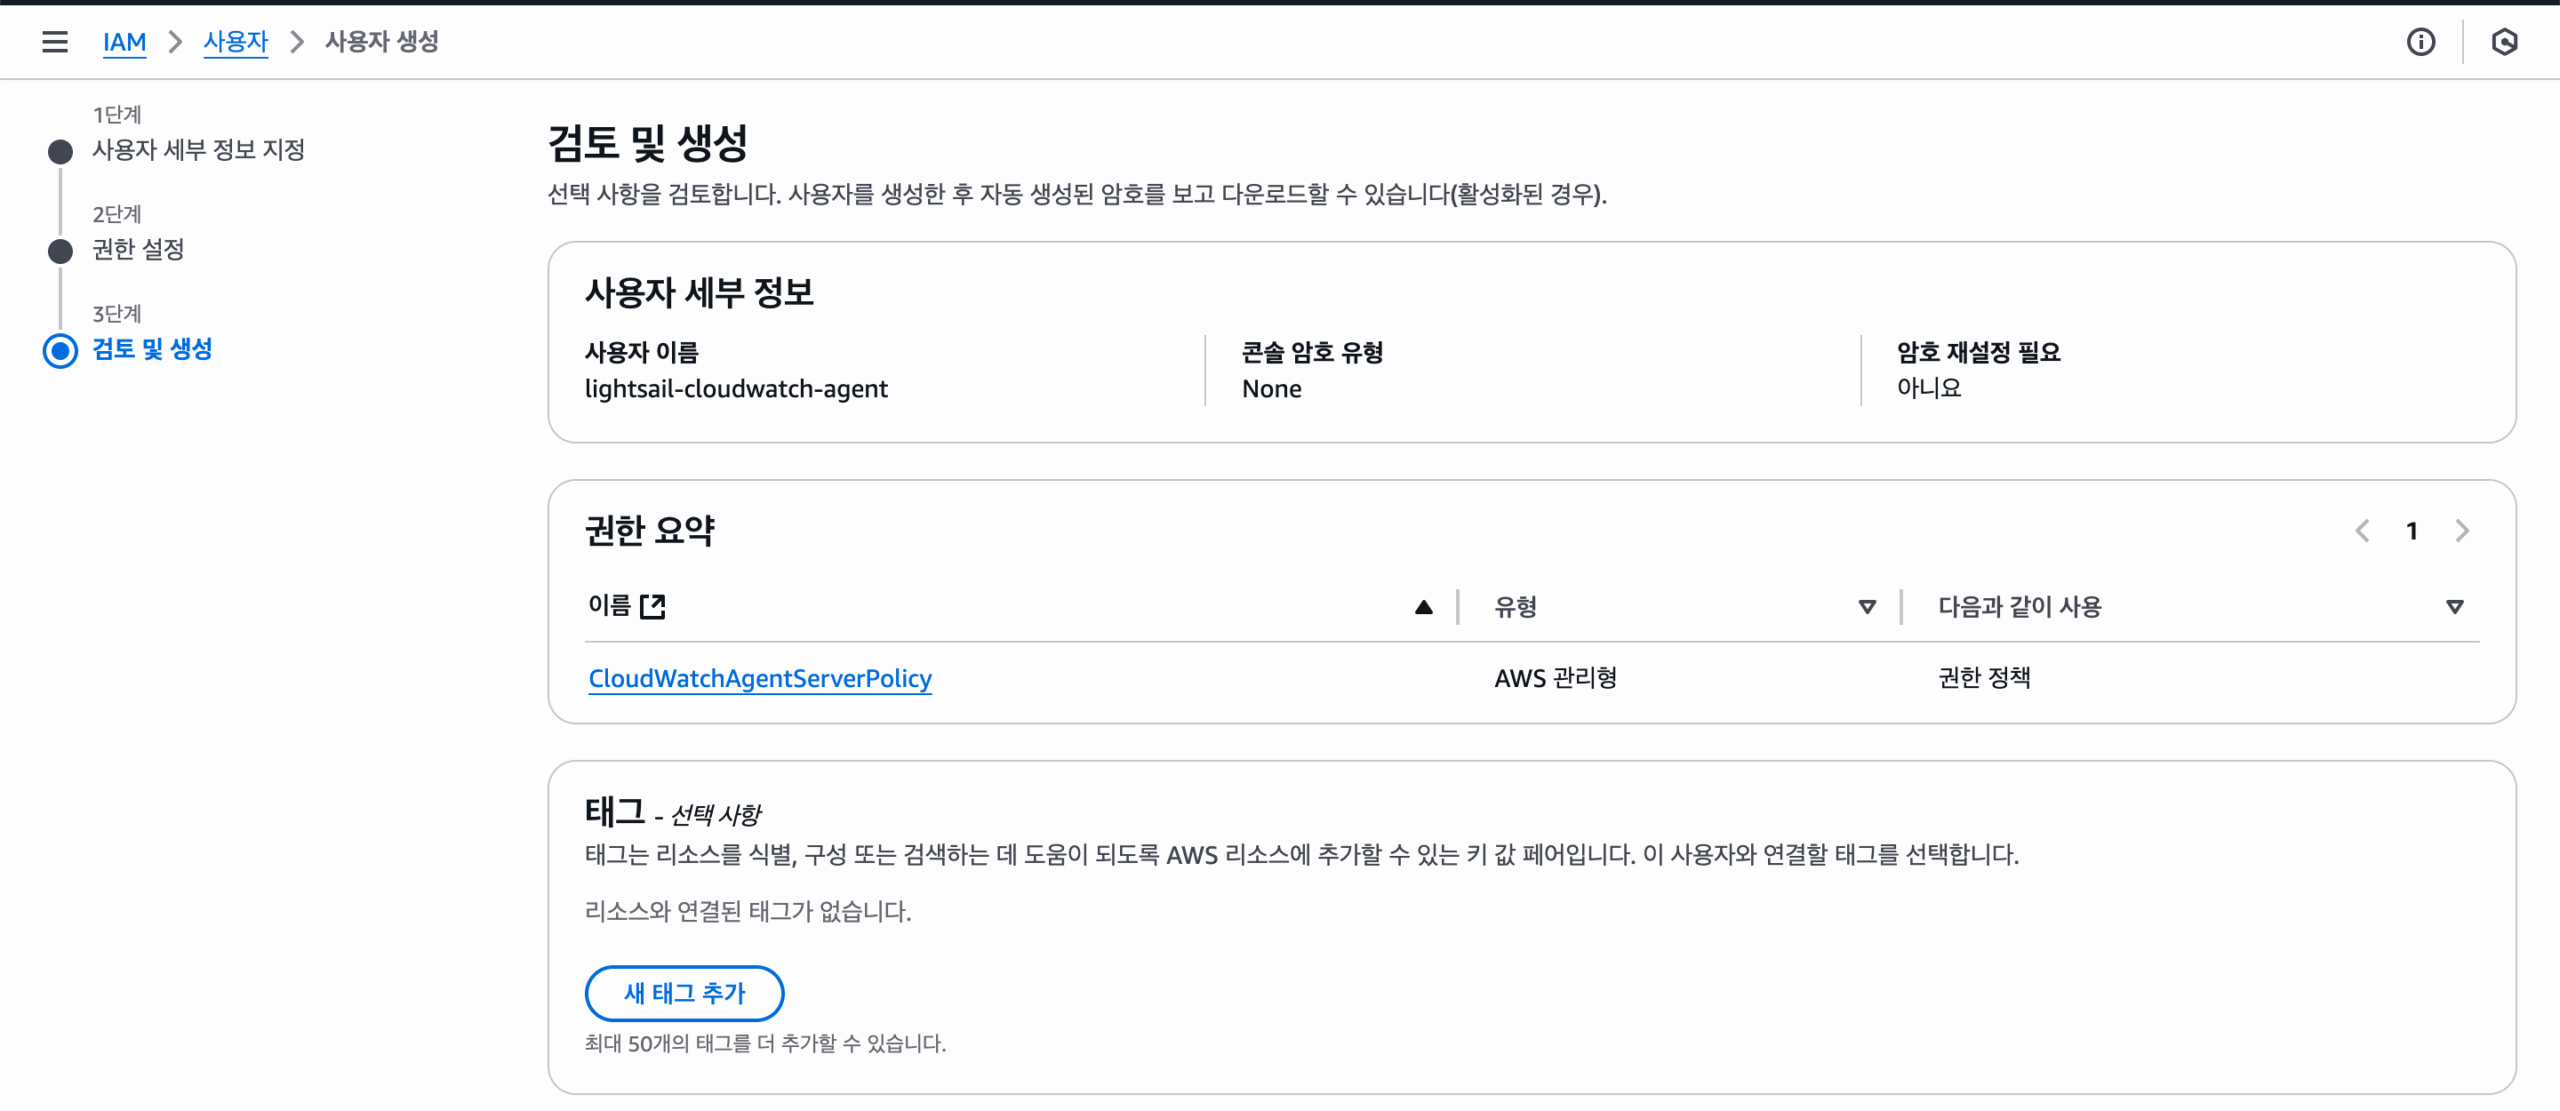Open the hexagon settings panel icon
The image size is (2560, 1111).
(x=2504, y=42)
